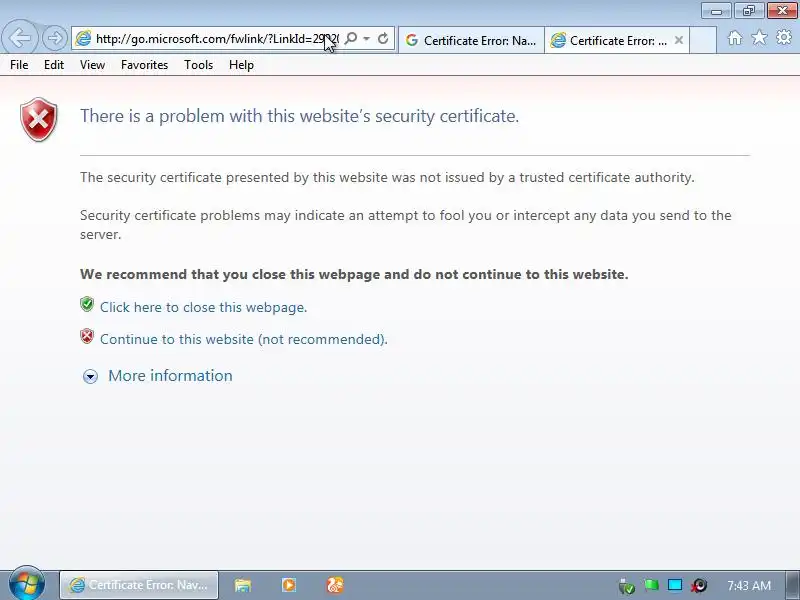
Task: Open Tools via the gear icon
Action: (784, 37)
